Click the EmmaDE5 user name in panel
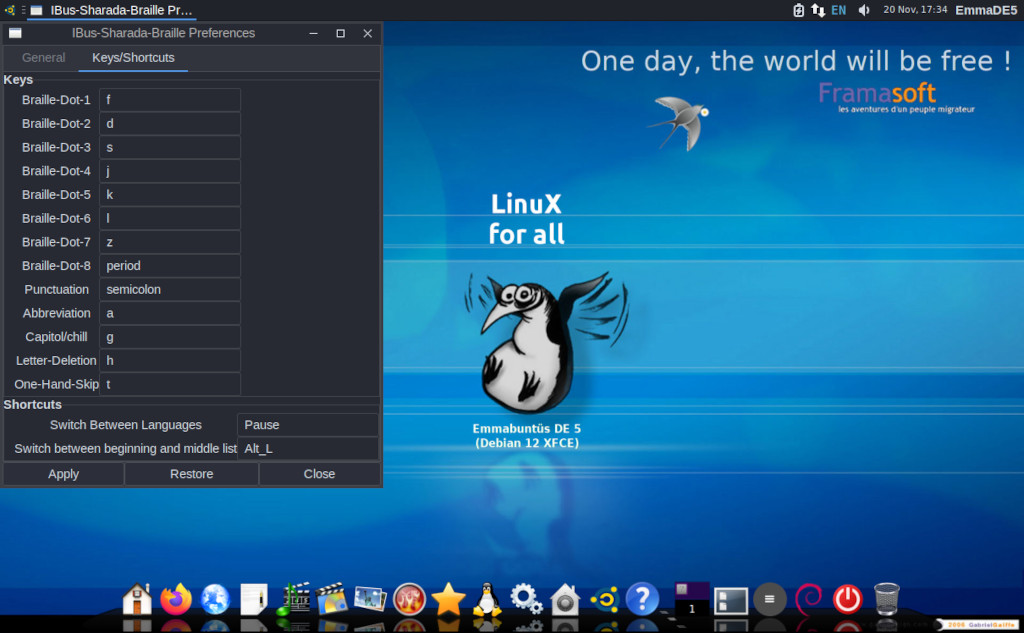The width and height of the screenshot is (1024, 633). point(986,10)
